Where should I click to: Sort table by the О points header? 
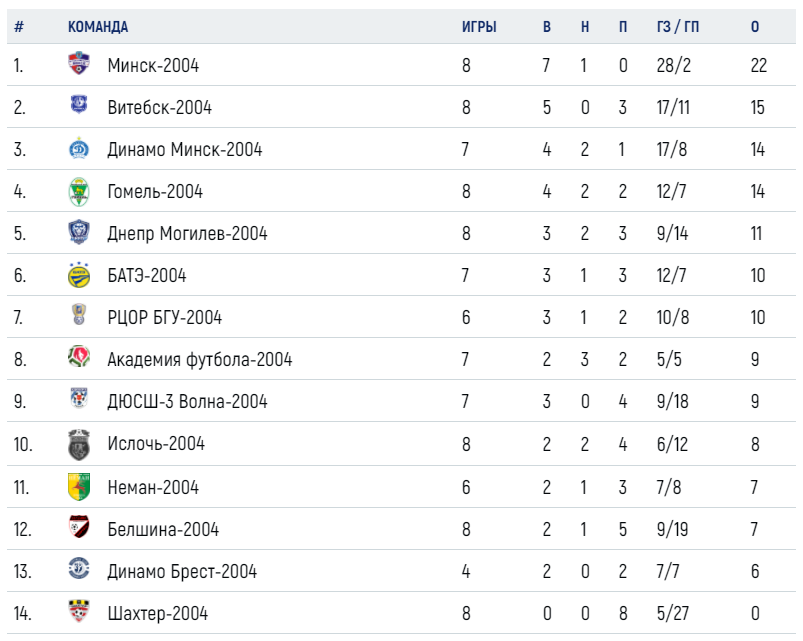pos(755,27)
